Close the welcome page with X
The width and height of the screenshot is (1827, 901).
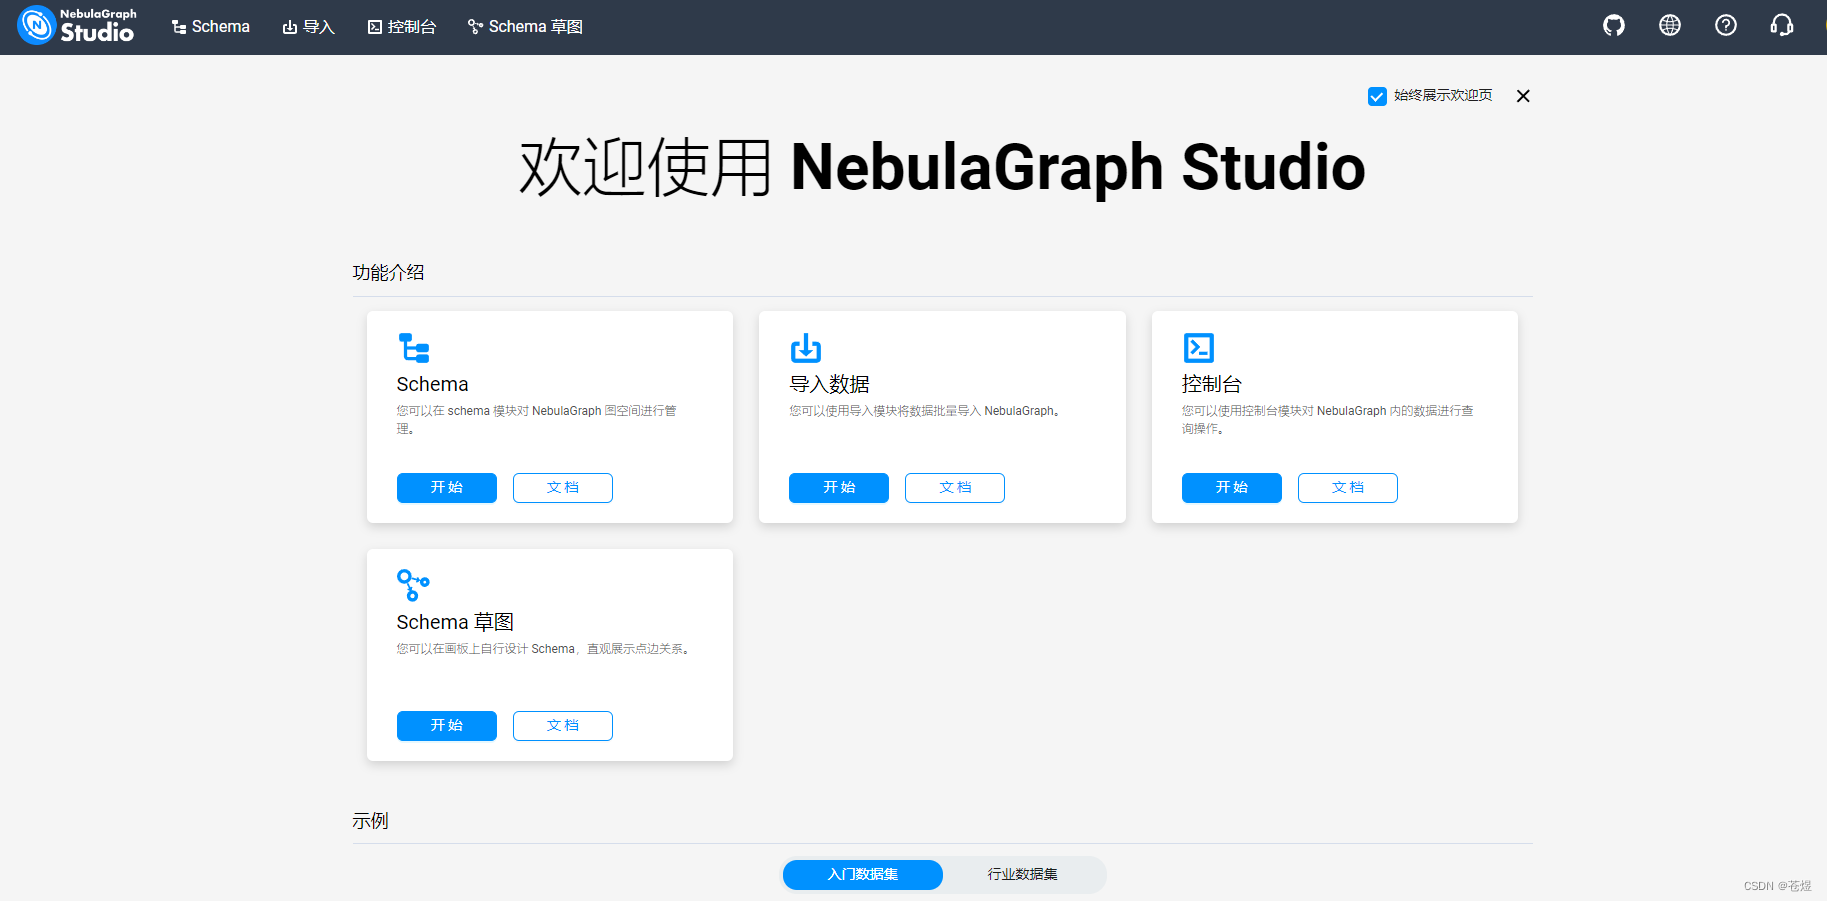[1523, 96]
